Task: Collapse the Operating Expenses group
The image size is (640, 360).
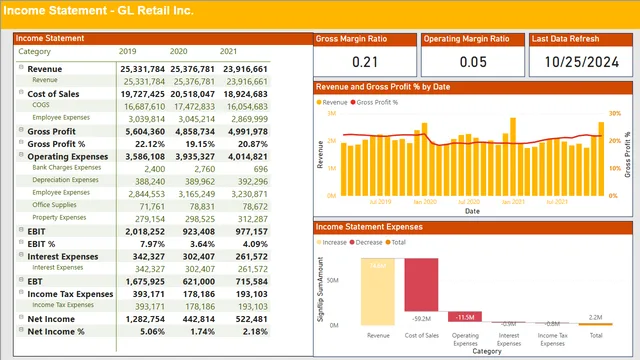Action: [x=21, y=155]
